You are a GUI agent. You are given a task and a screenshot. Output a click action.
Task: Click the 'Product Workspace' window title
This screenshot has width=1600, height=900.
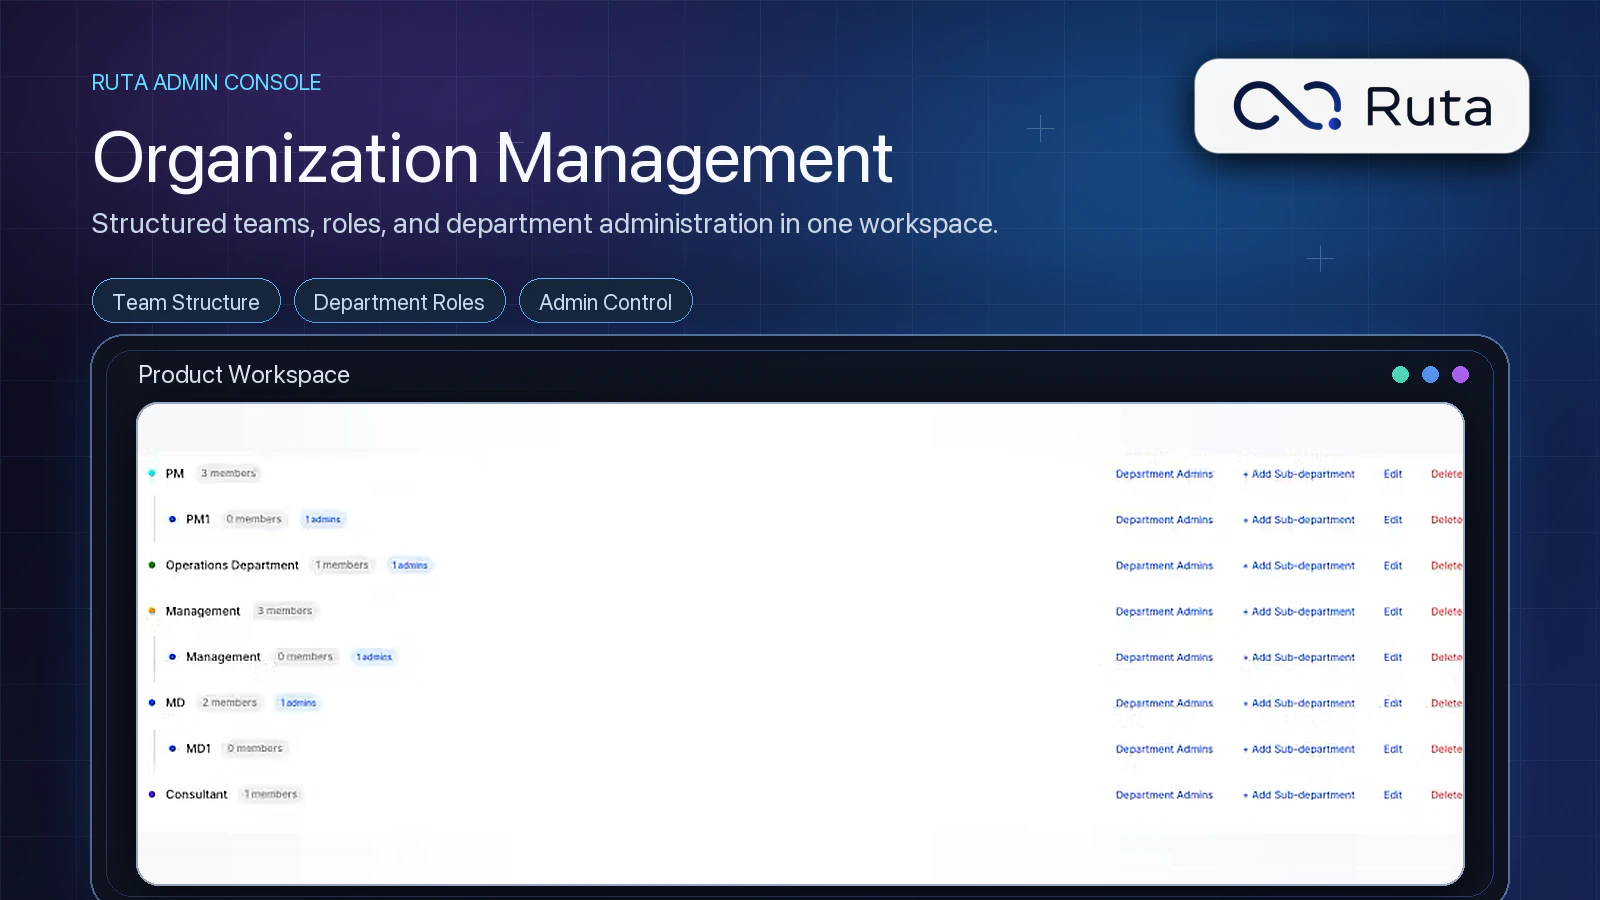[244, 374]
